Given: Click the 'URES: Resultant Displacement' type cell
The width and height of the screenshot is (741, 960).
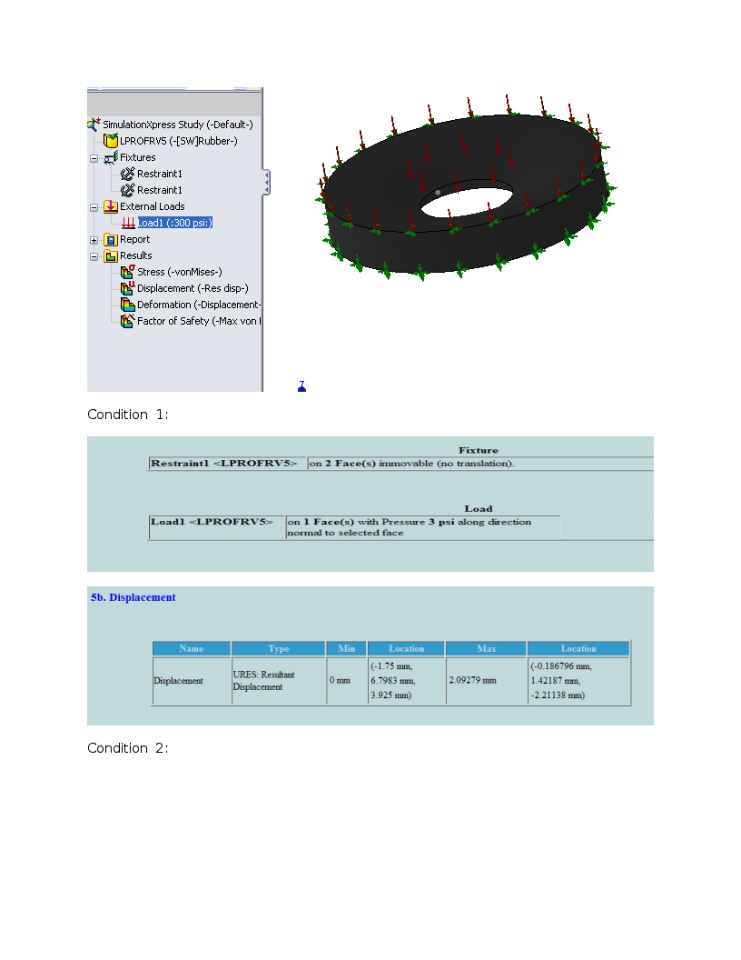Looking at the screenshot, I should tap(278, 680).
